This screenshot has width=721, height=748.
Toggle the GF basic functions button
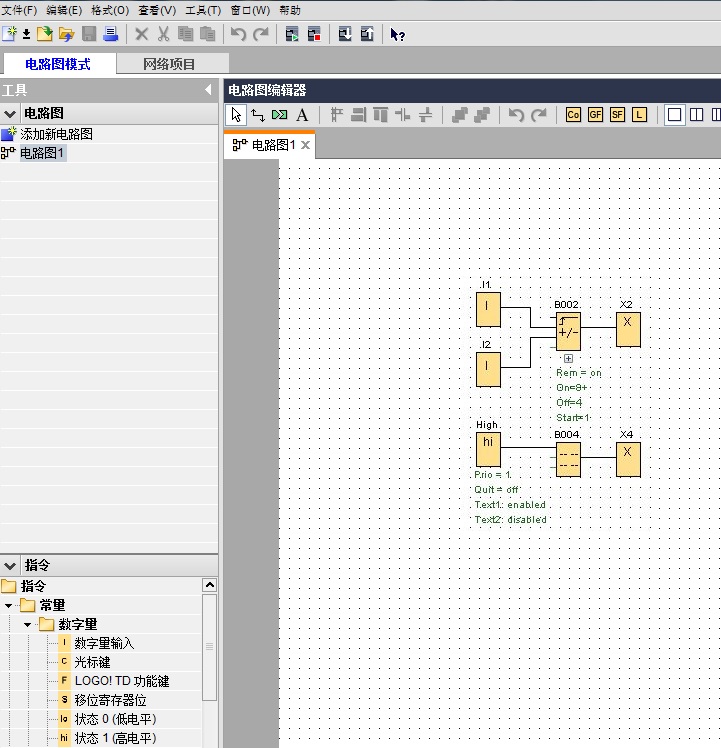click(595, 115)
